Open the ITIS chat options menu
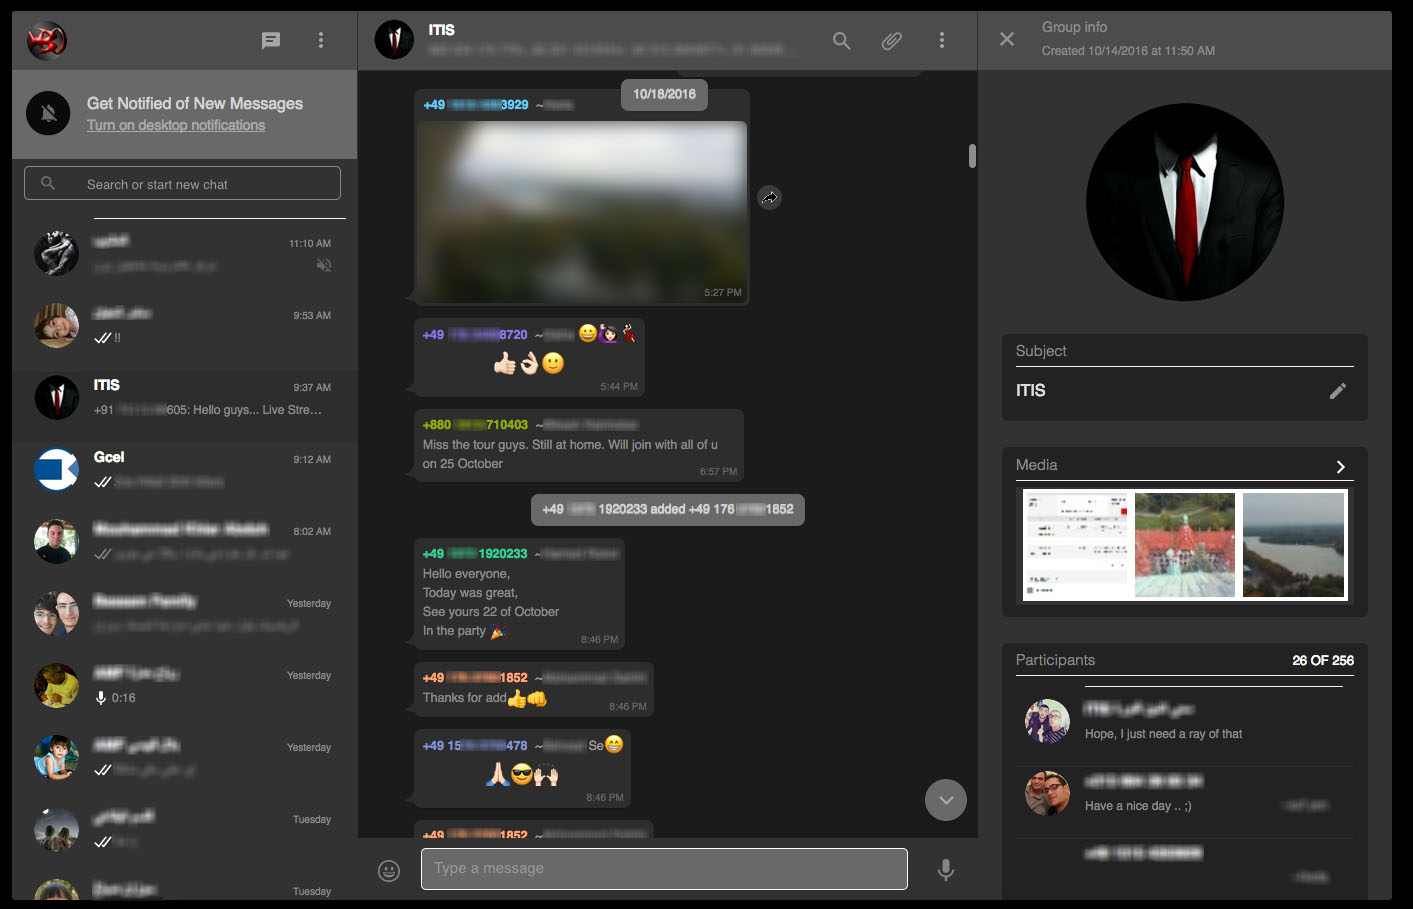 click(941, 40)
